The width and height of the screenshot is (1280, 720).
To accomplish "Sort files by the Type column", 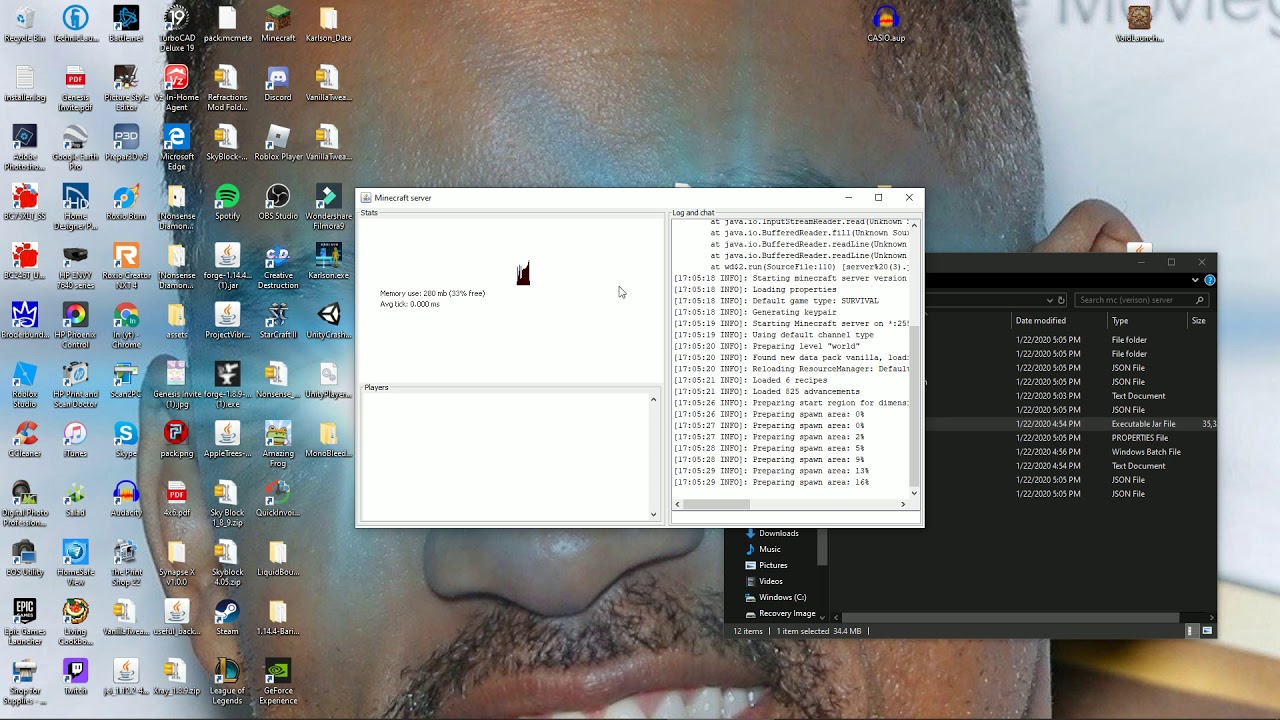I will (x=1120, y=321).
